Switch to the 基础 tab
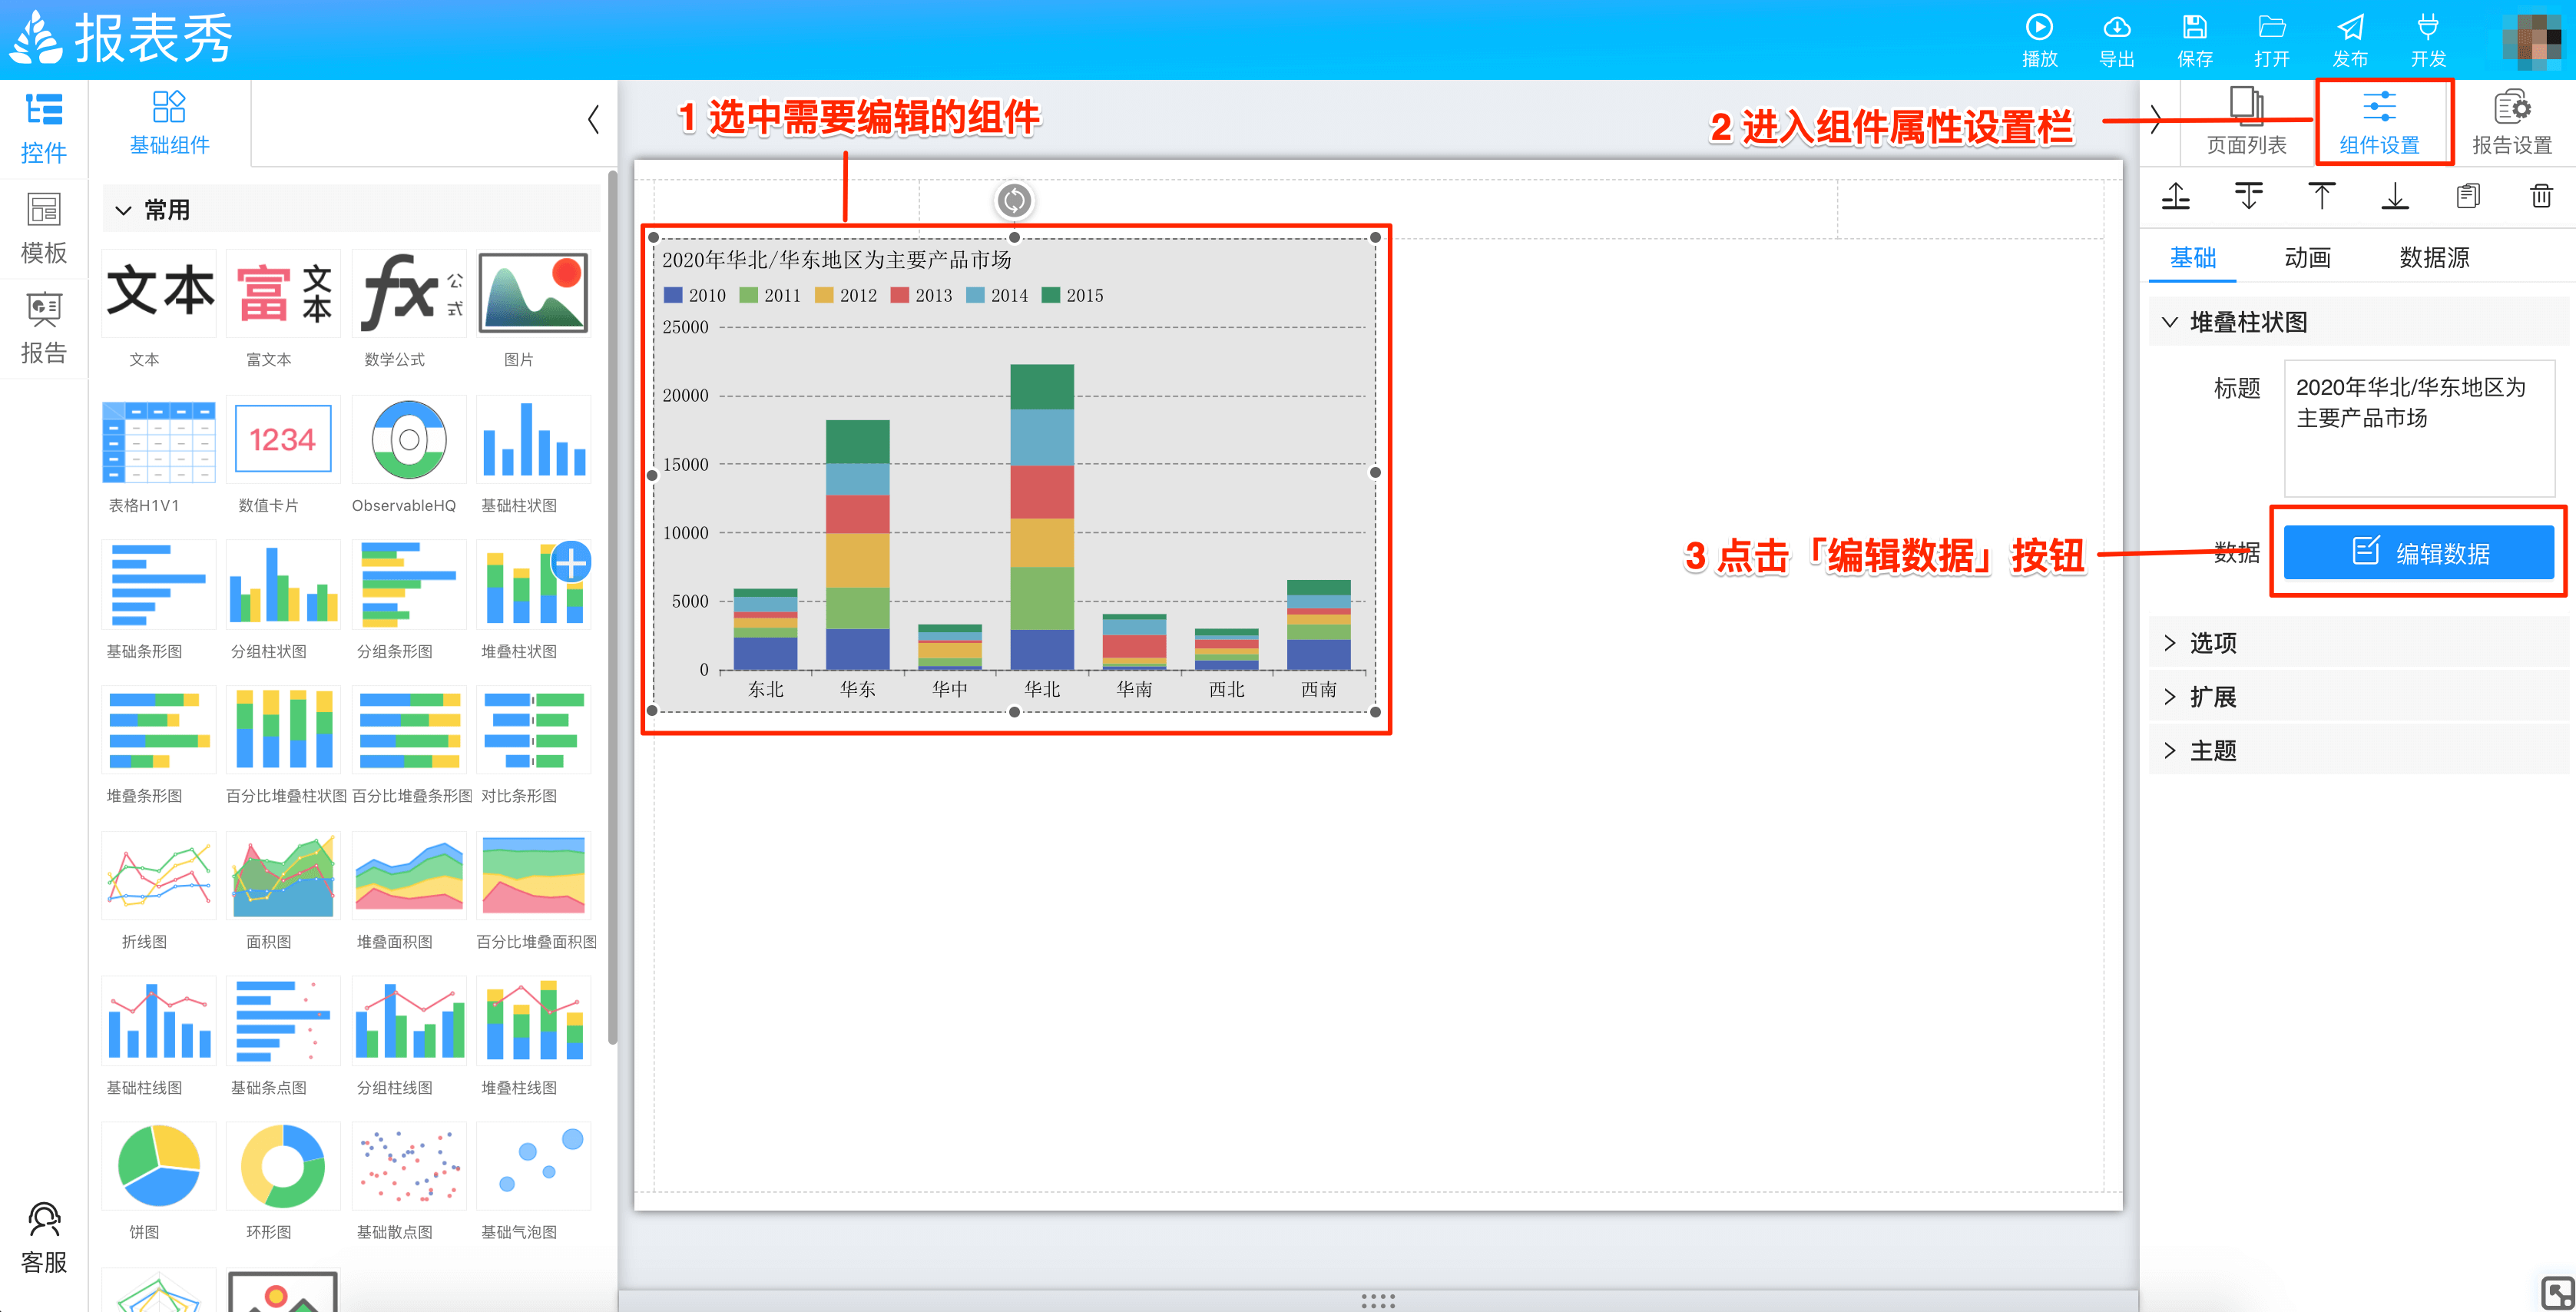This screenshot has height=1312, width=2576. 2193,258
